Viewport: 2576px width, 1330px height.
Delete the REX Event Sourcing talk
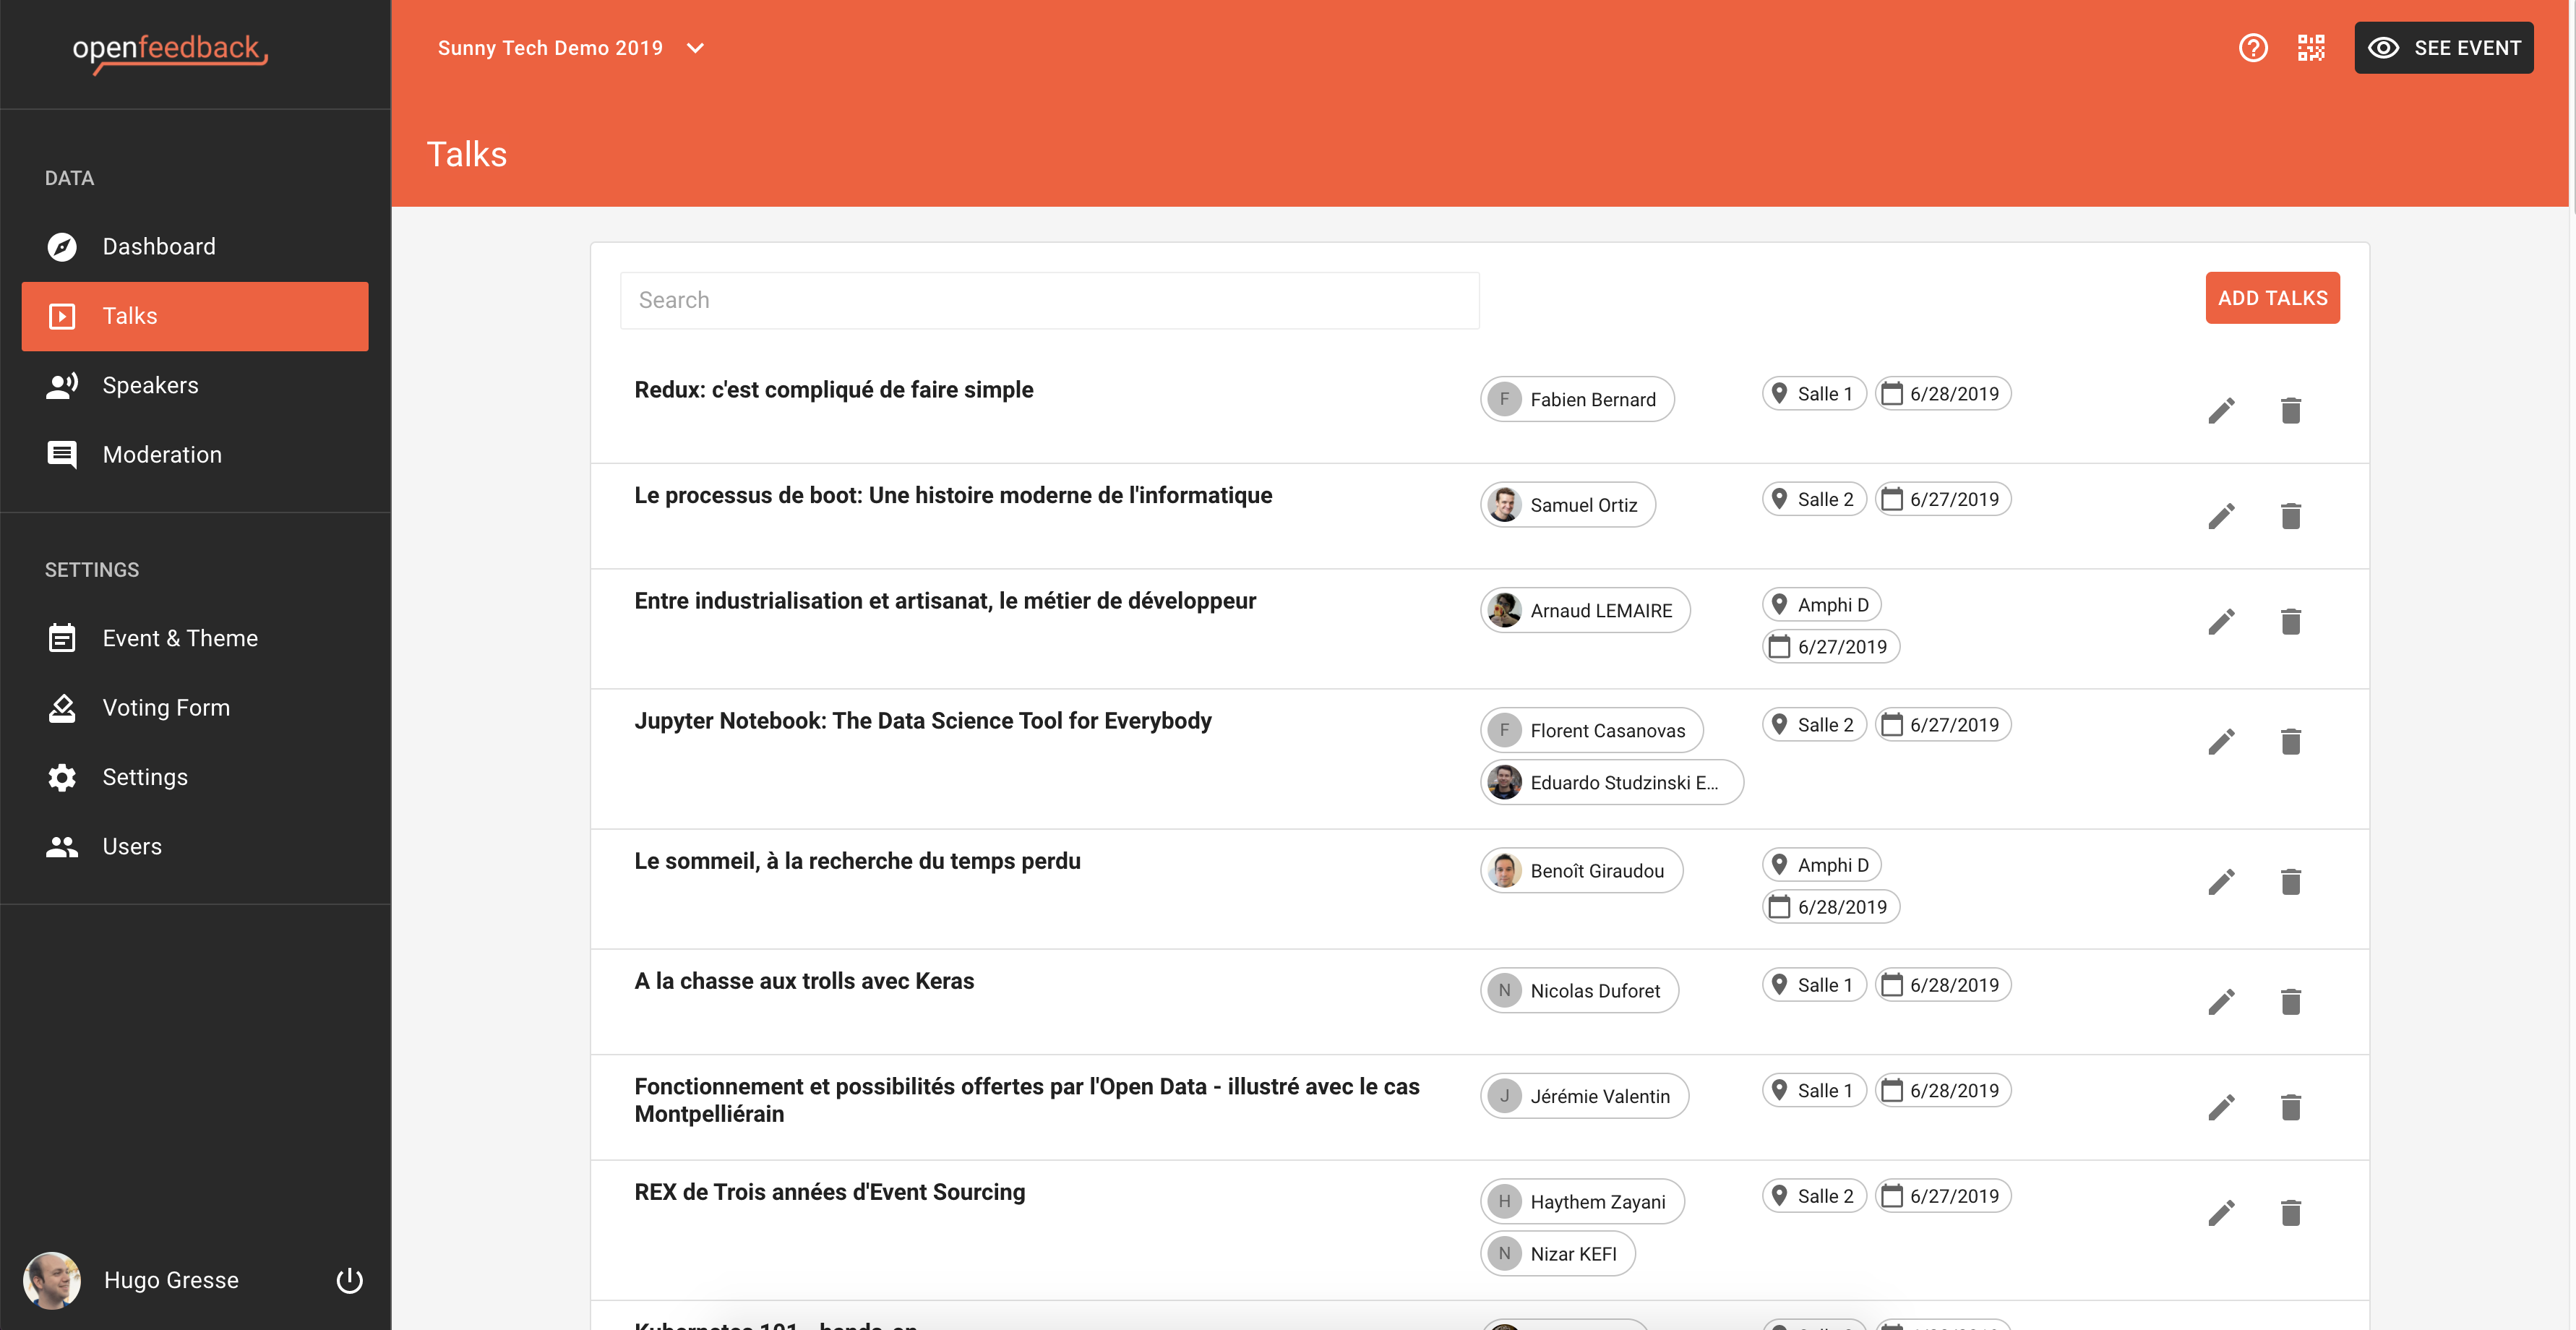(2291, 1214)
